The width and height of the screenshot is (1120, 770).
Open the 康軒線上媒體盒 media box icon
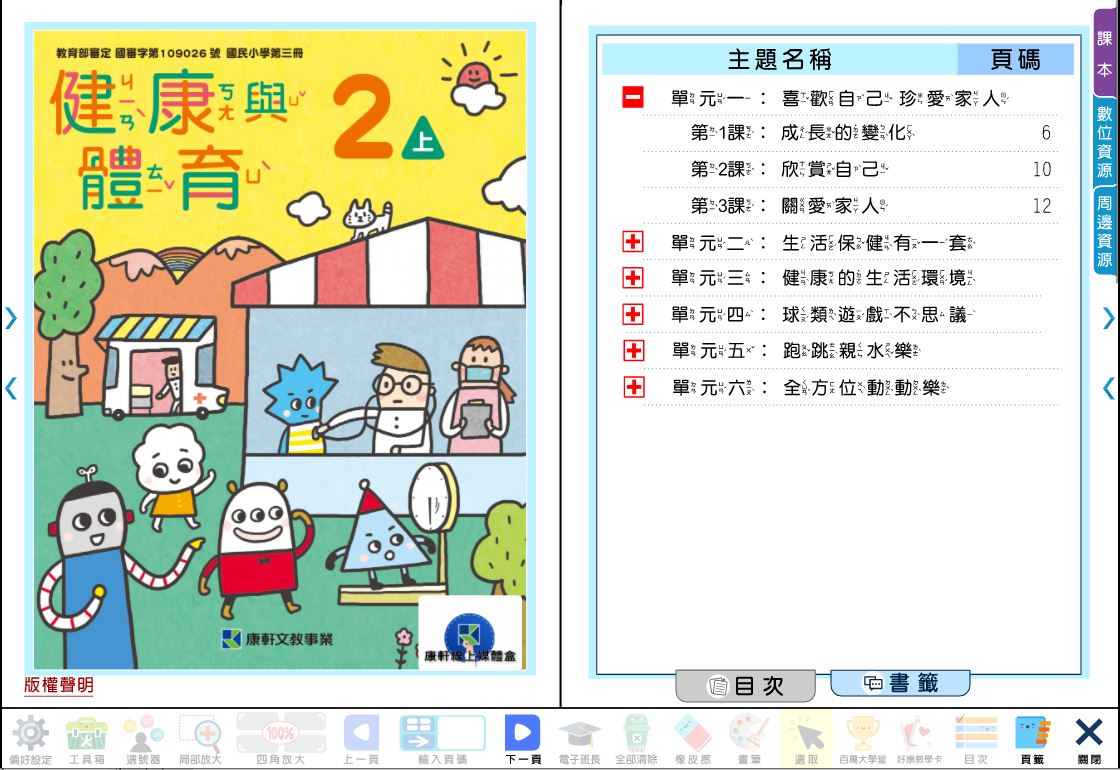coord(469,633)
